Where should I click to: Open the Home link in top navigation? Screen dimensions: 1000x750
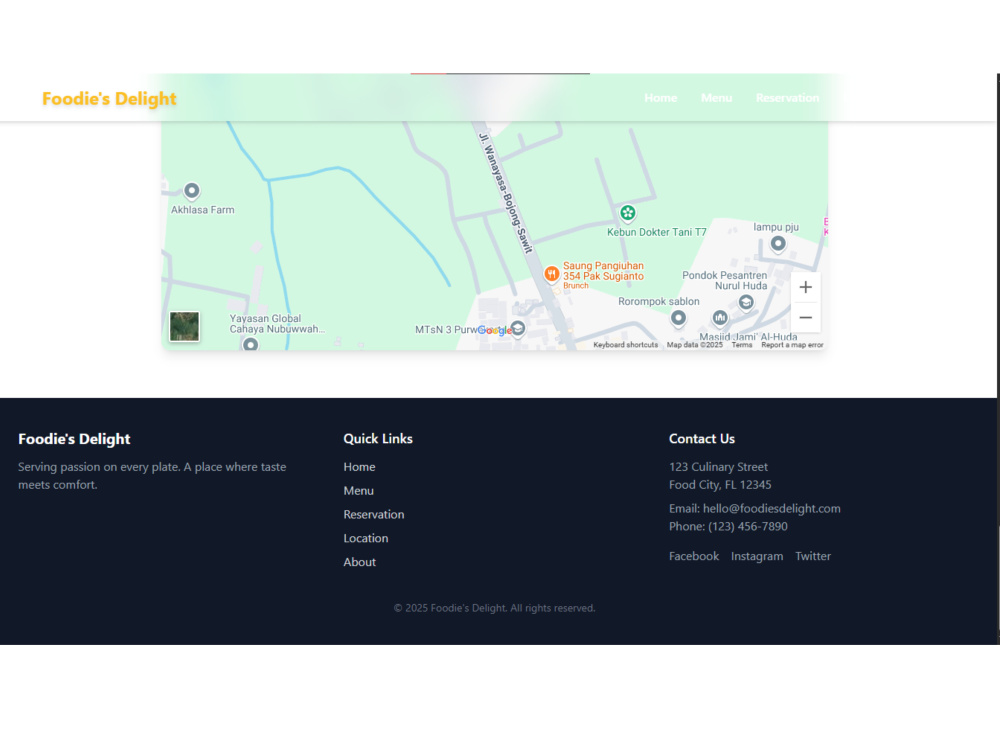point(660,98)
